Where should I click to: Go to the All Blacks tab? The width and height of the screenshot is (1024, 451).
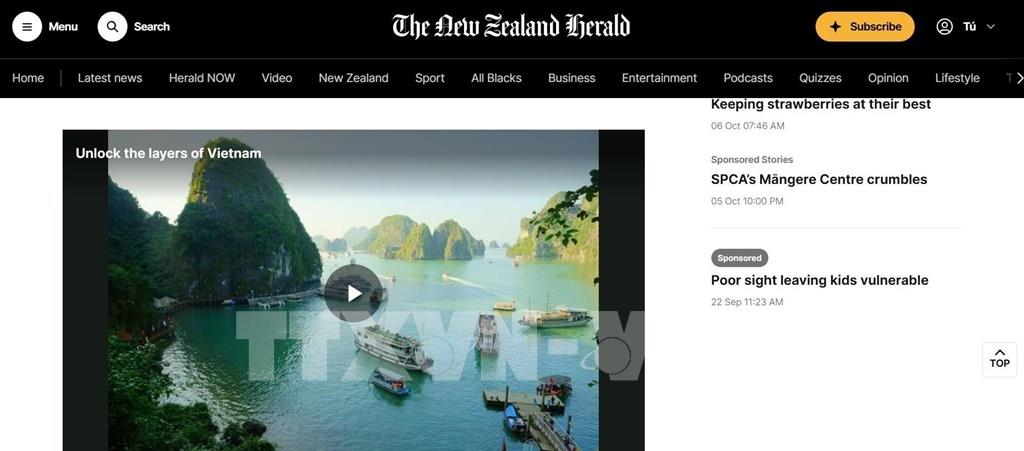(496, 78)
